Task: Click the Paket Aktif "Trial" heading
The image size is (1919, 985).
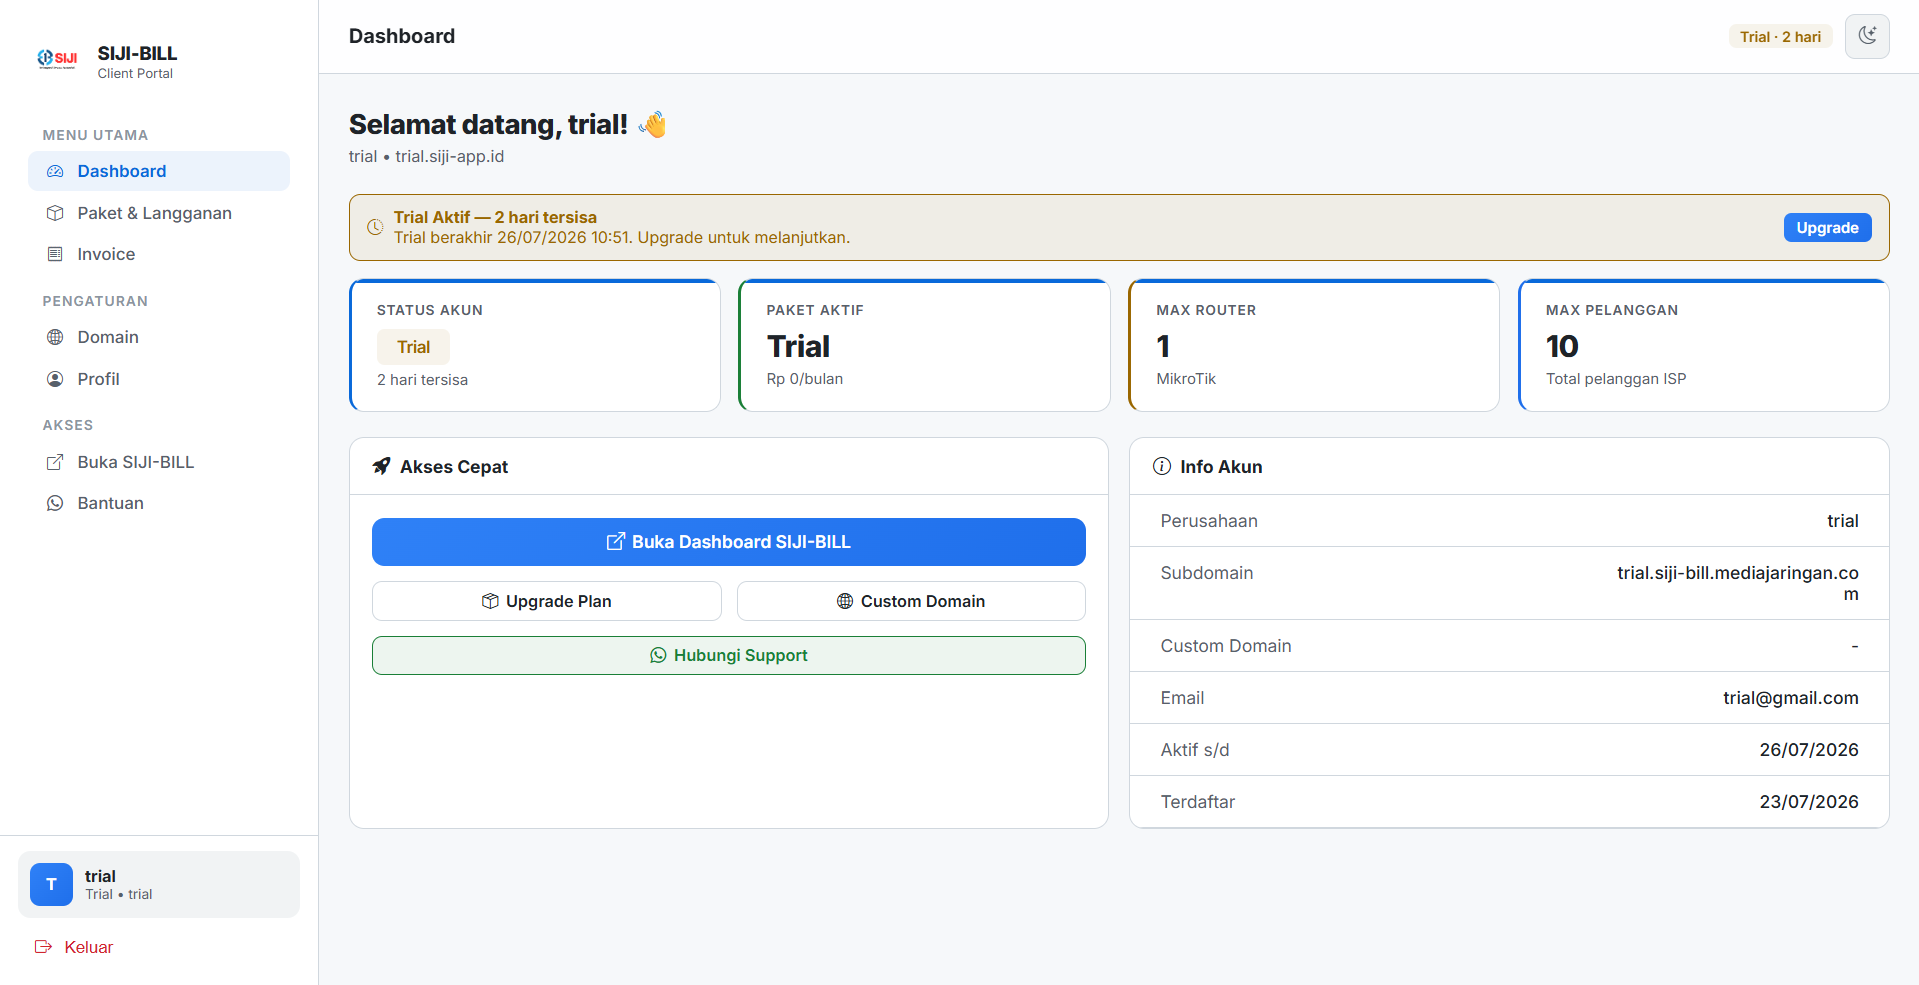Action: pyautogui.click(x=798, y=346)
